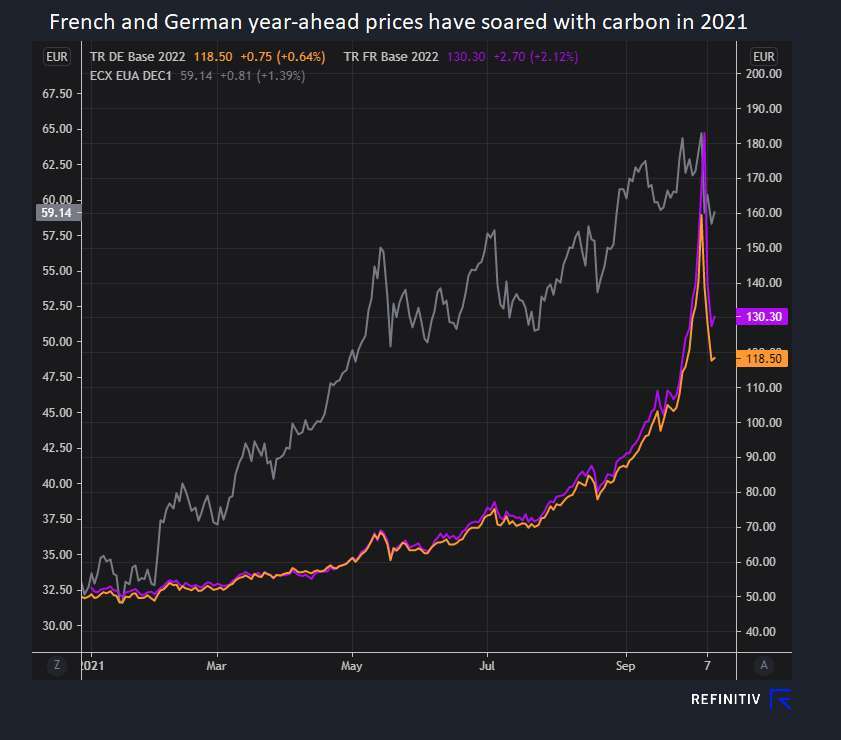The width and height of the screenshot is (841, 740).
Task: Click the Z timezone button below the chart
Action: [x=57, y=664]
